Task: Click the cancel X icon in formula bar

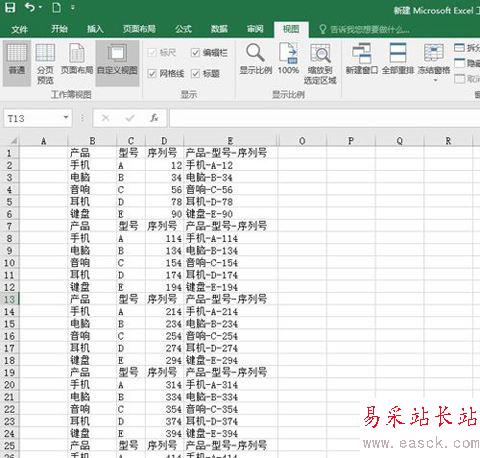Action: [106, 118]
